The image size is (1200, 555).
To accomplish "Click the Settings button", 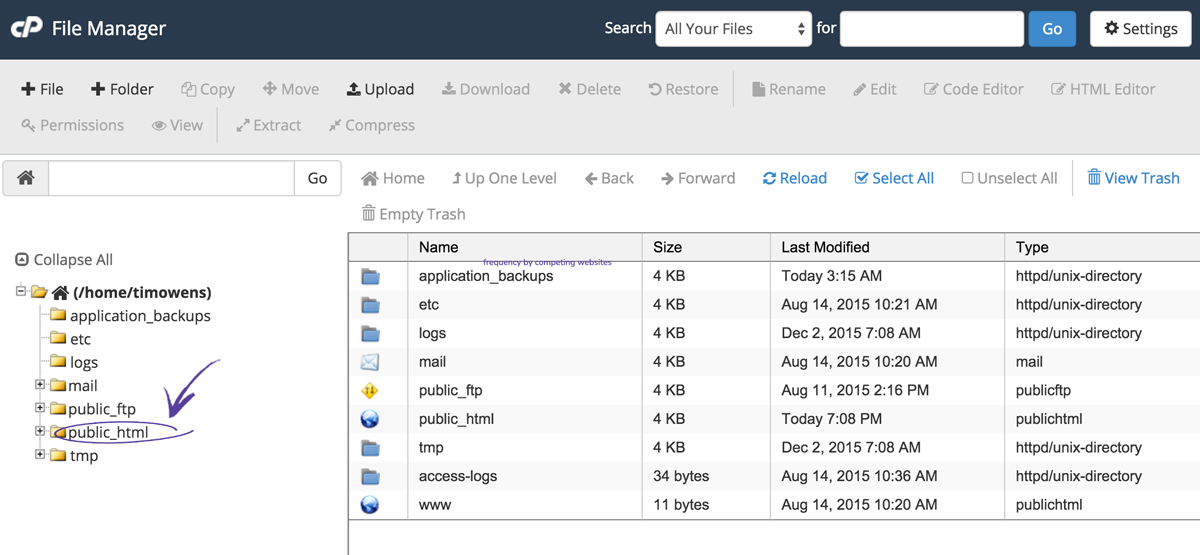I will tap(1140, 29).
